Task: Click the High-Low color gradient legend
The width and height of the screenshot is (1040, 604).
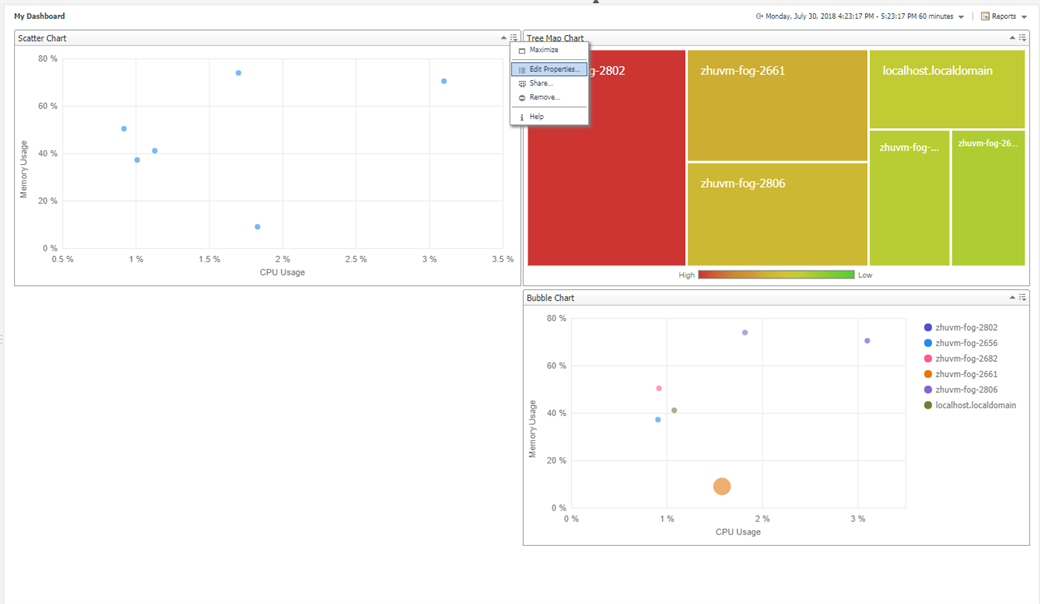Action: click(x=776, y=274)
